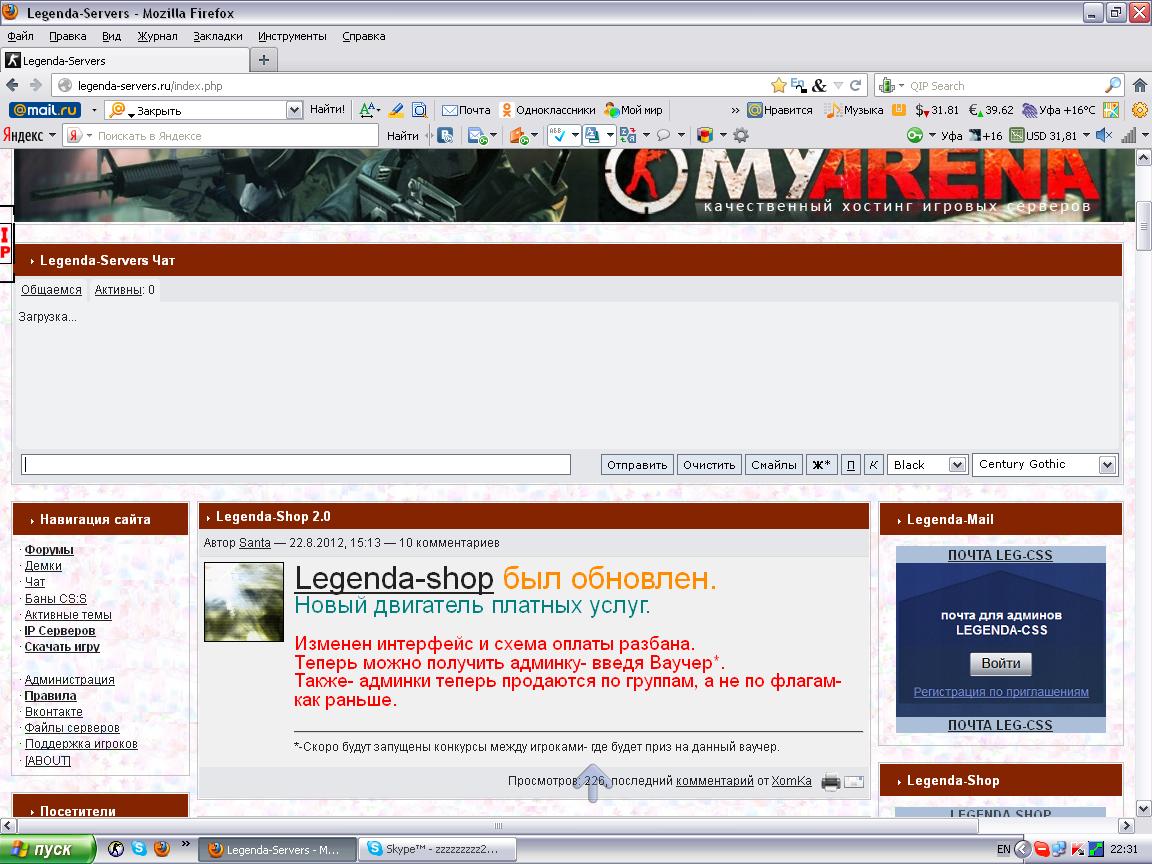Image resolution: width=1152 pixels, height=864 pixels.
Task: Open the Файл menu
Action: 21,36
